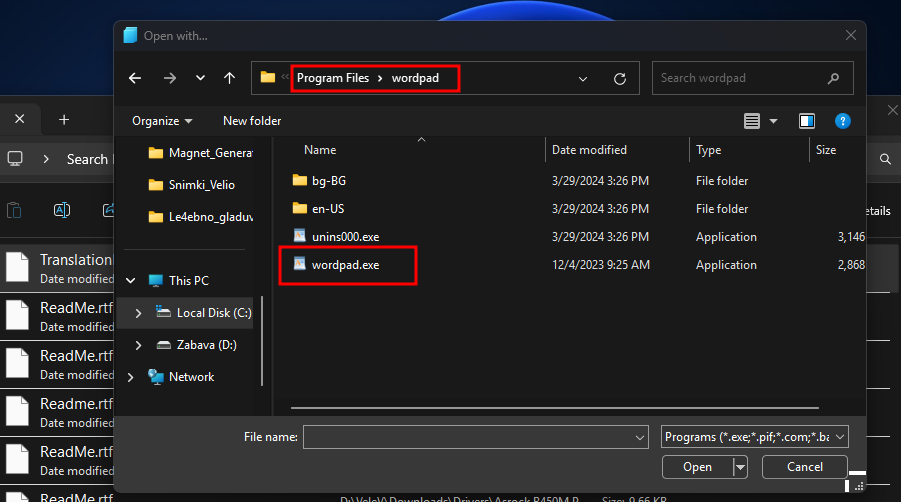Click the search magnifier icon in dialog
The image size is (901, 502).
pos(833,78)
